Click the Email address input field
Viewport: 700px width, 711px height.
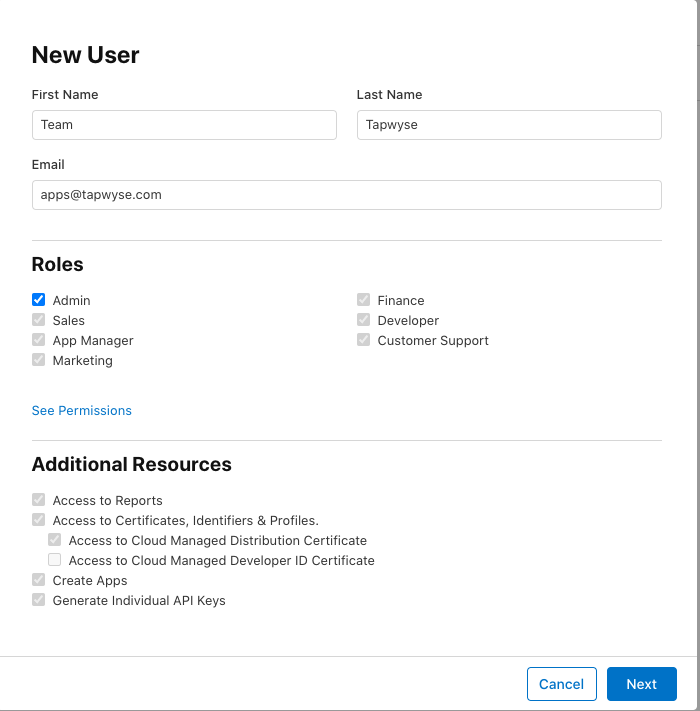(346, 195)
